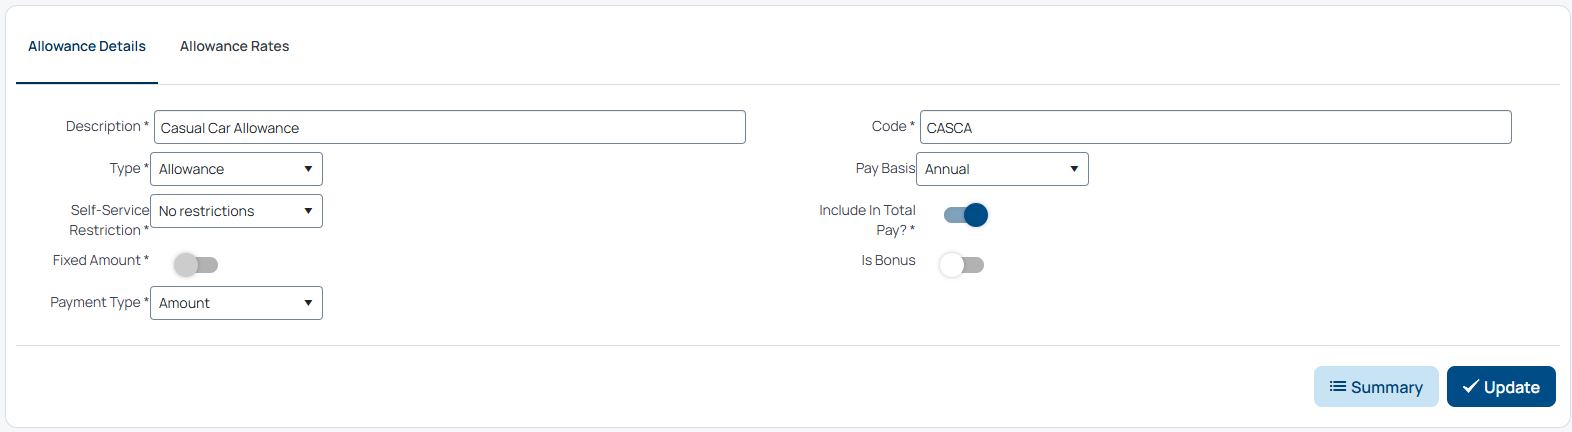Viewport: 1572px width, 432px height.
Task: Click into the Code field containing CASCA
Action: (1216, 127)
